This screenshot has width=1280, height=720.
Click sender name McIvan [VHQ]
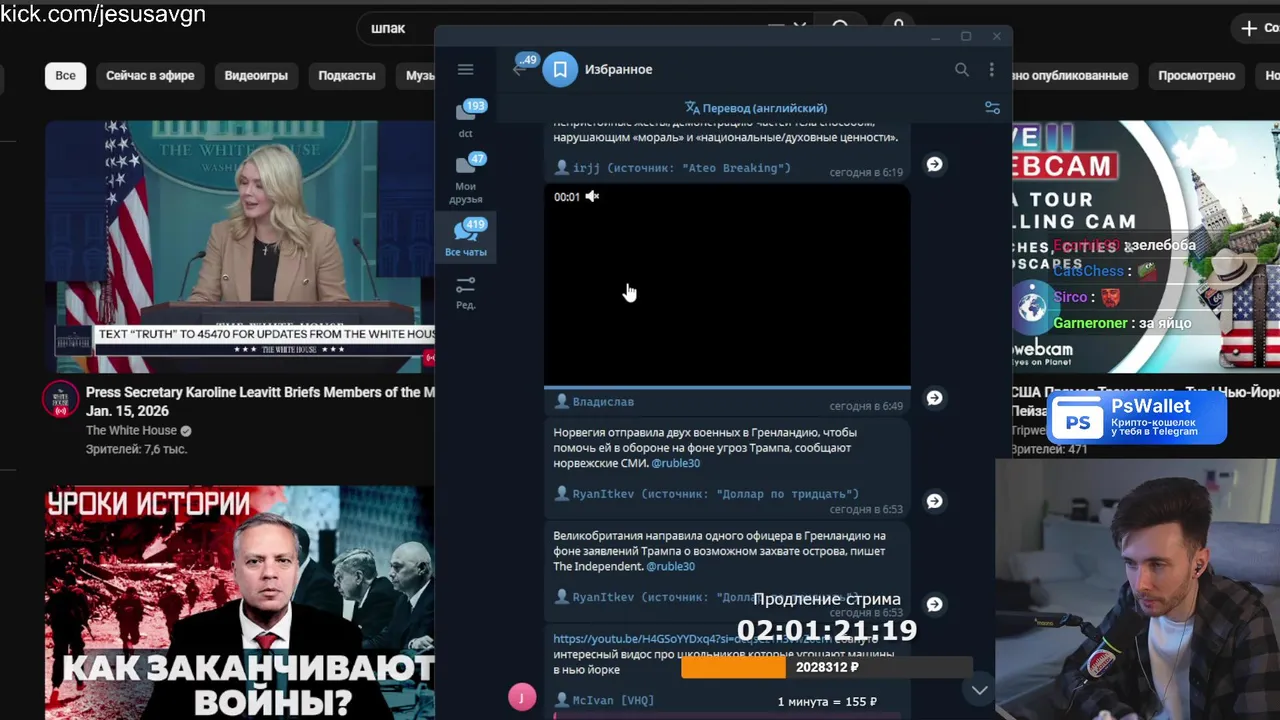613,700
